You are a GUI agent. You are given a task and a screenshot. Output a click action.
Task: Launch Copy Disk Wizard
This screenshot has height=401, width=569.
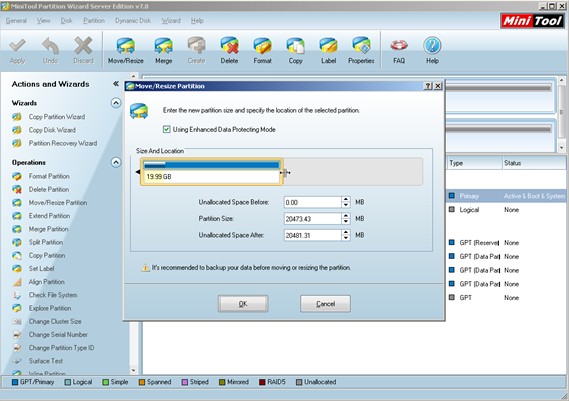tap(52, 130)
